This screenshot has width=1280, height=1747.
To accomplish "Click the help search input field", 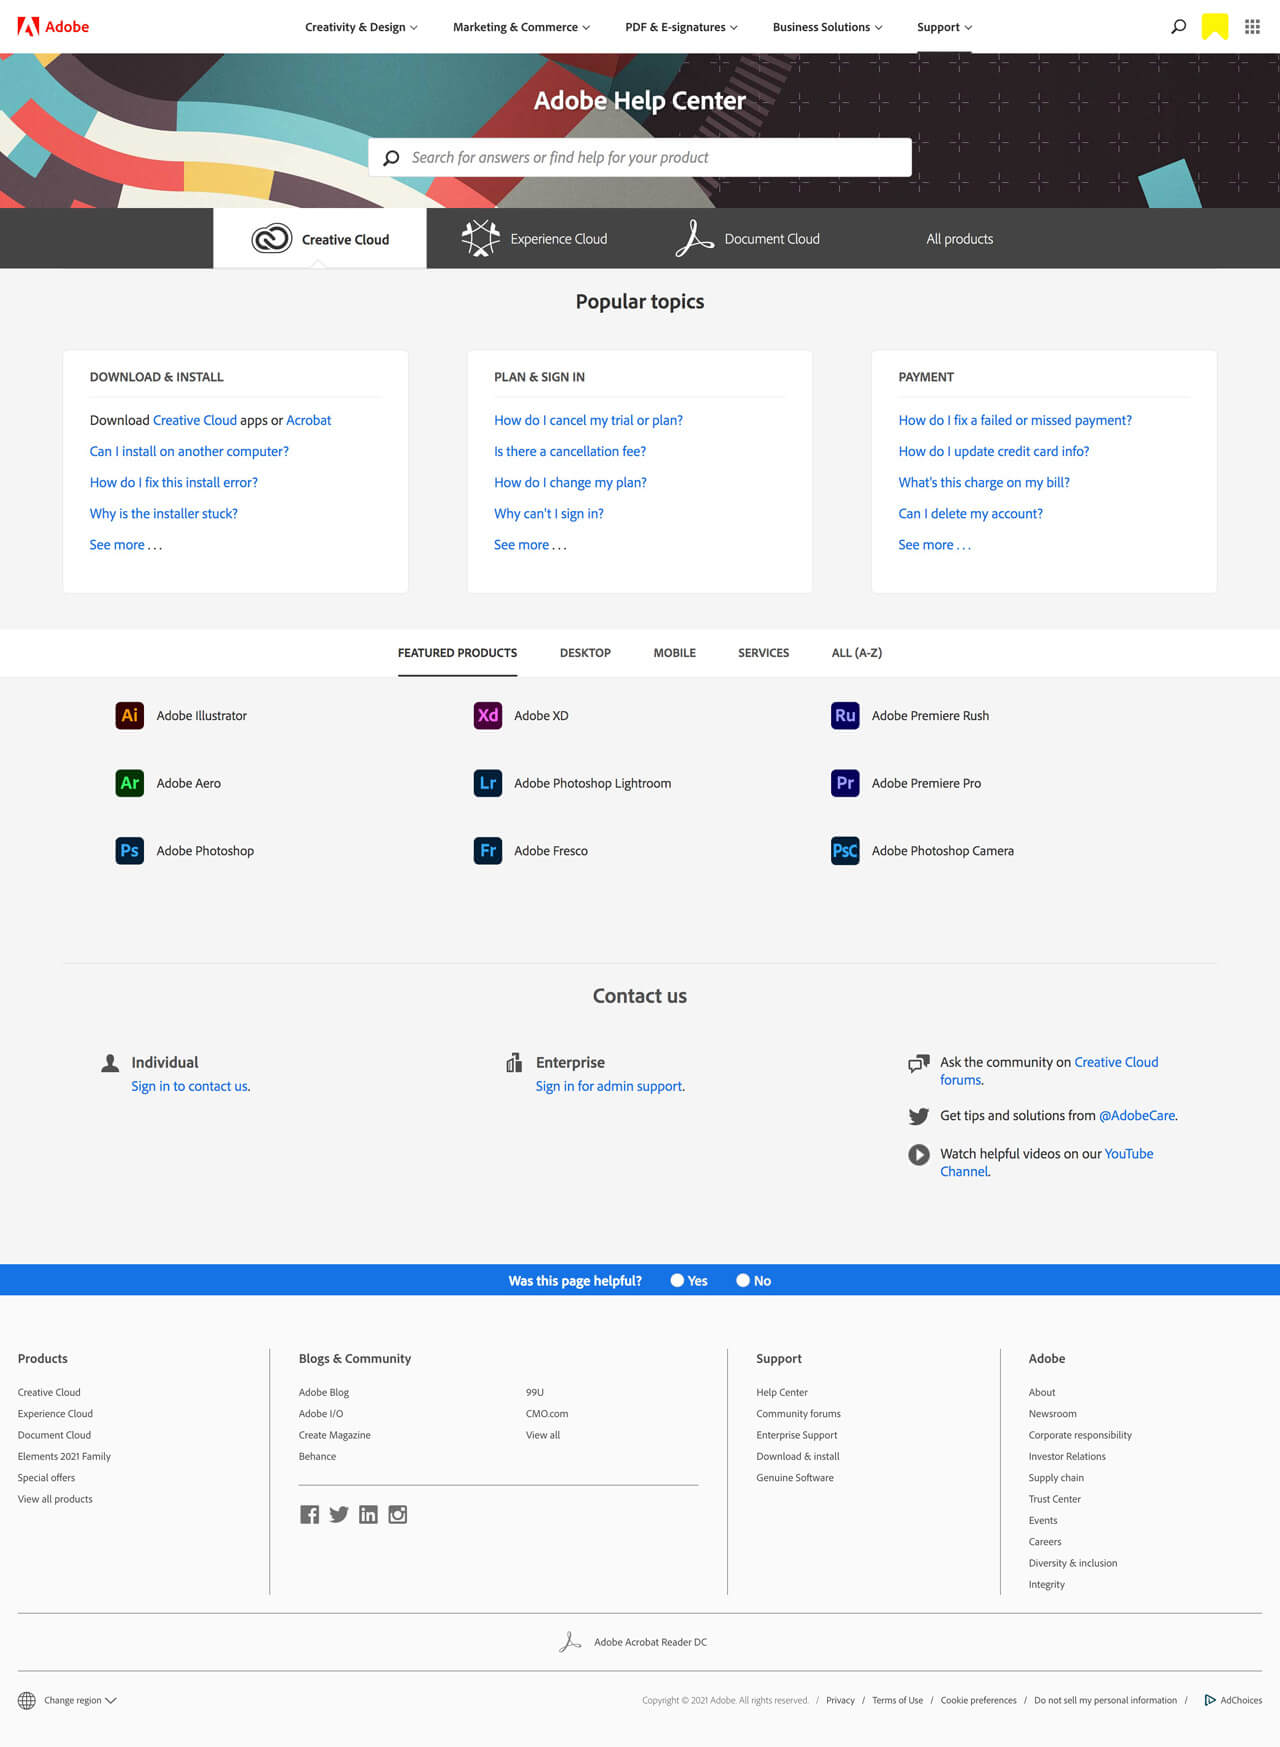I will [640, 157].
